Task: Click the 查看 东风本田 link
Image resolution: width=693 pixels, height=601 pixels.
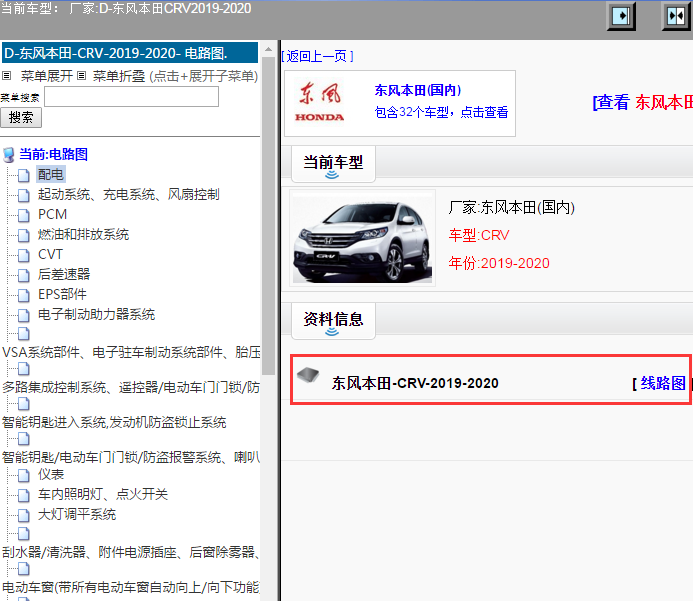Action: [x=642, y=103]
